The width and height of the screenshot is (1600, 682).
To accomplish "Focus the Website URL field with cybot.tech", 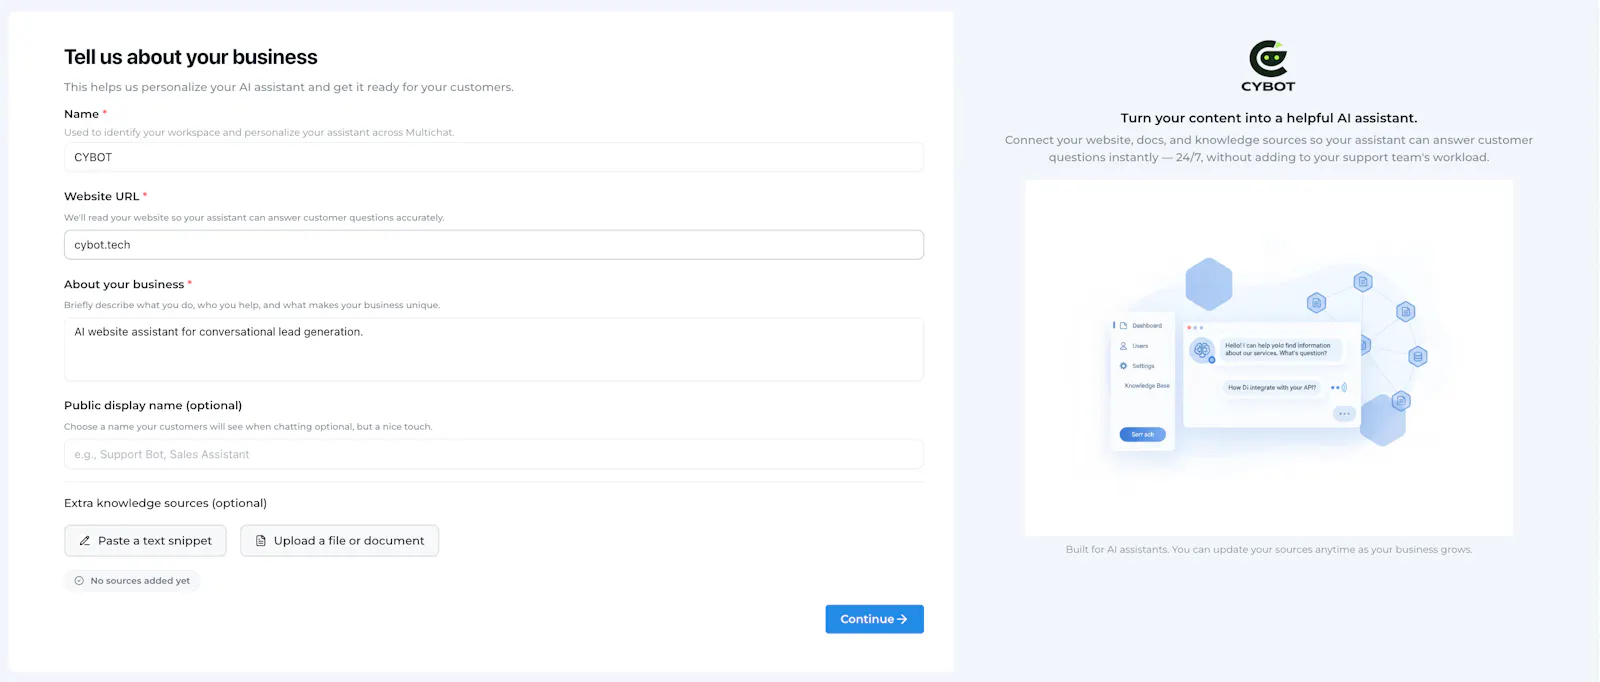I will [x=494, y=245].
